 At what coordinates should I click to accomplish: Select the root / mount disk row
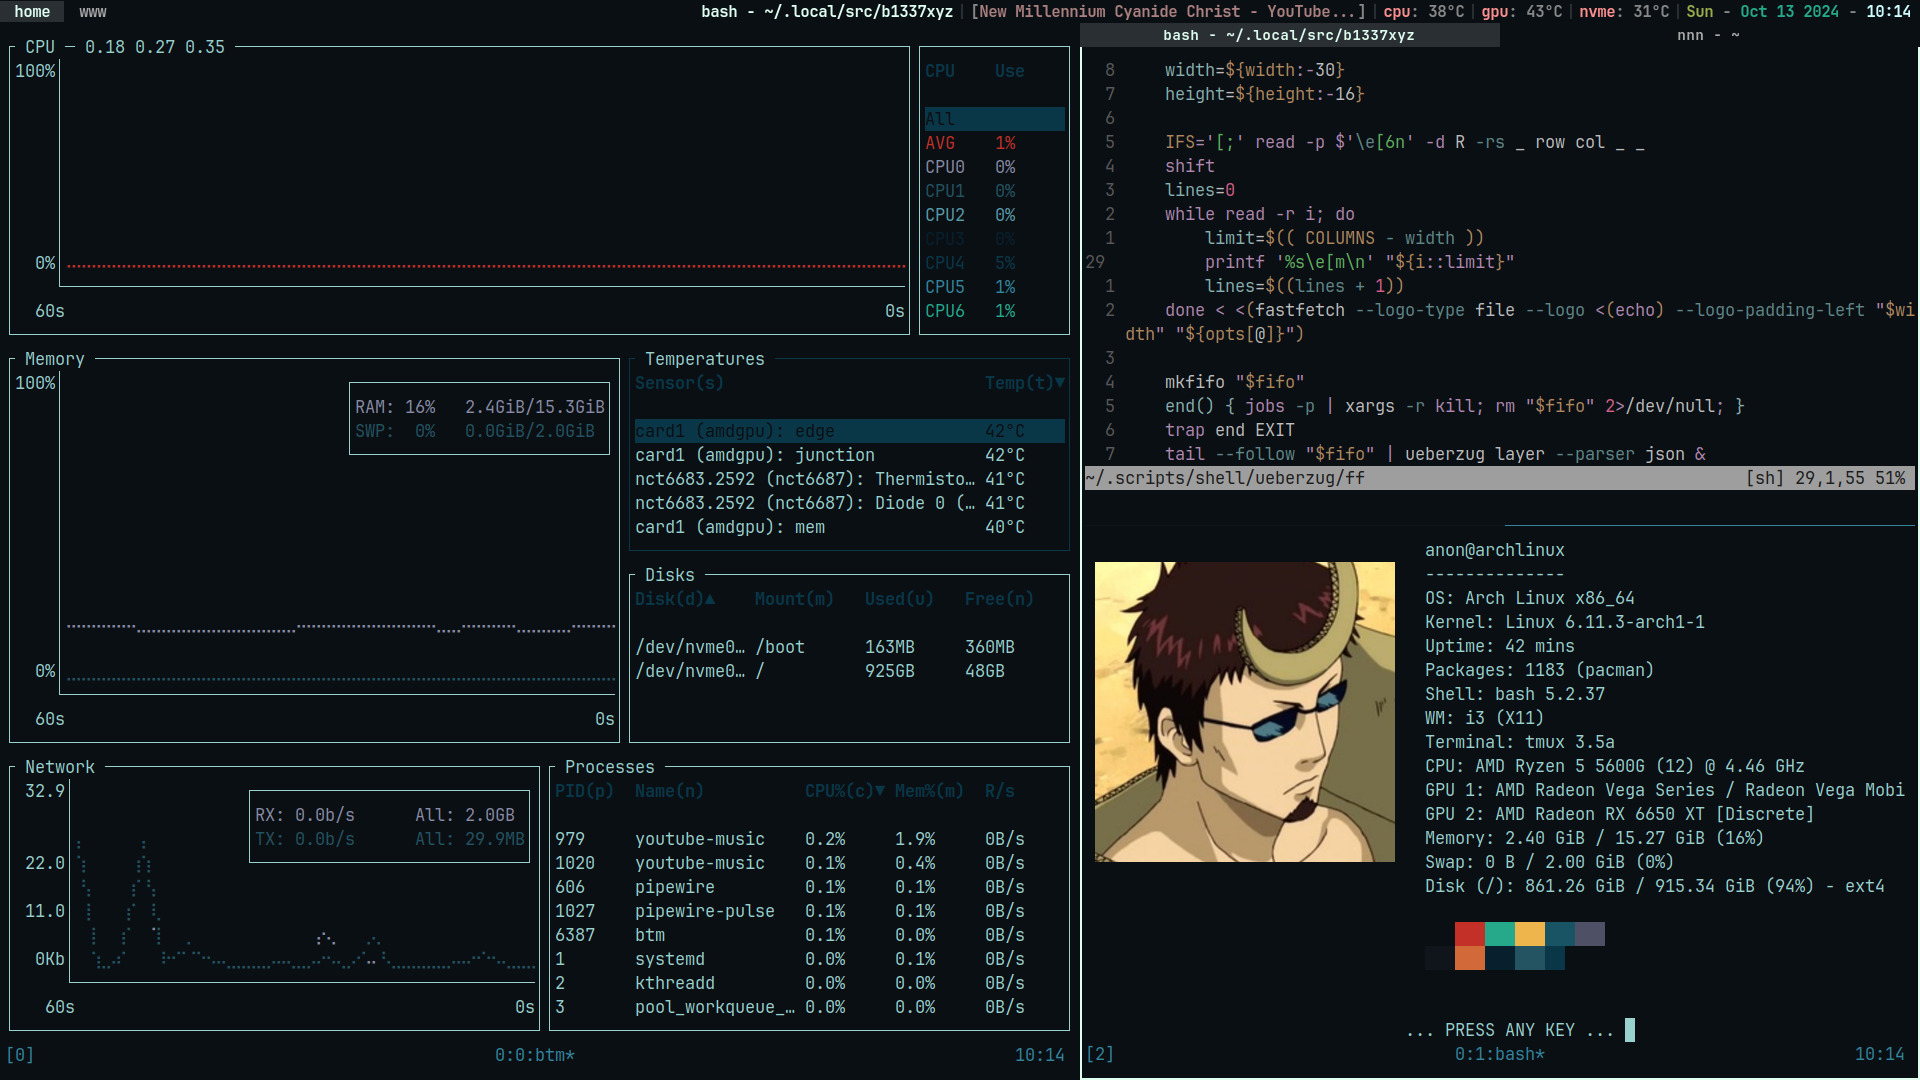[849, 671]
